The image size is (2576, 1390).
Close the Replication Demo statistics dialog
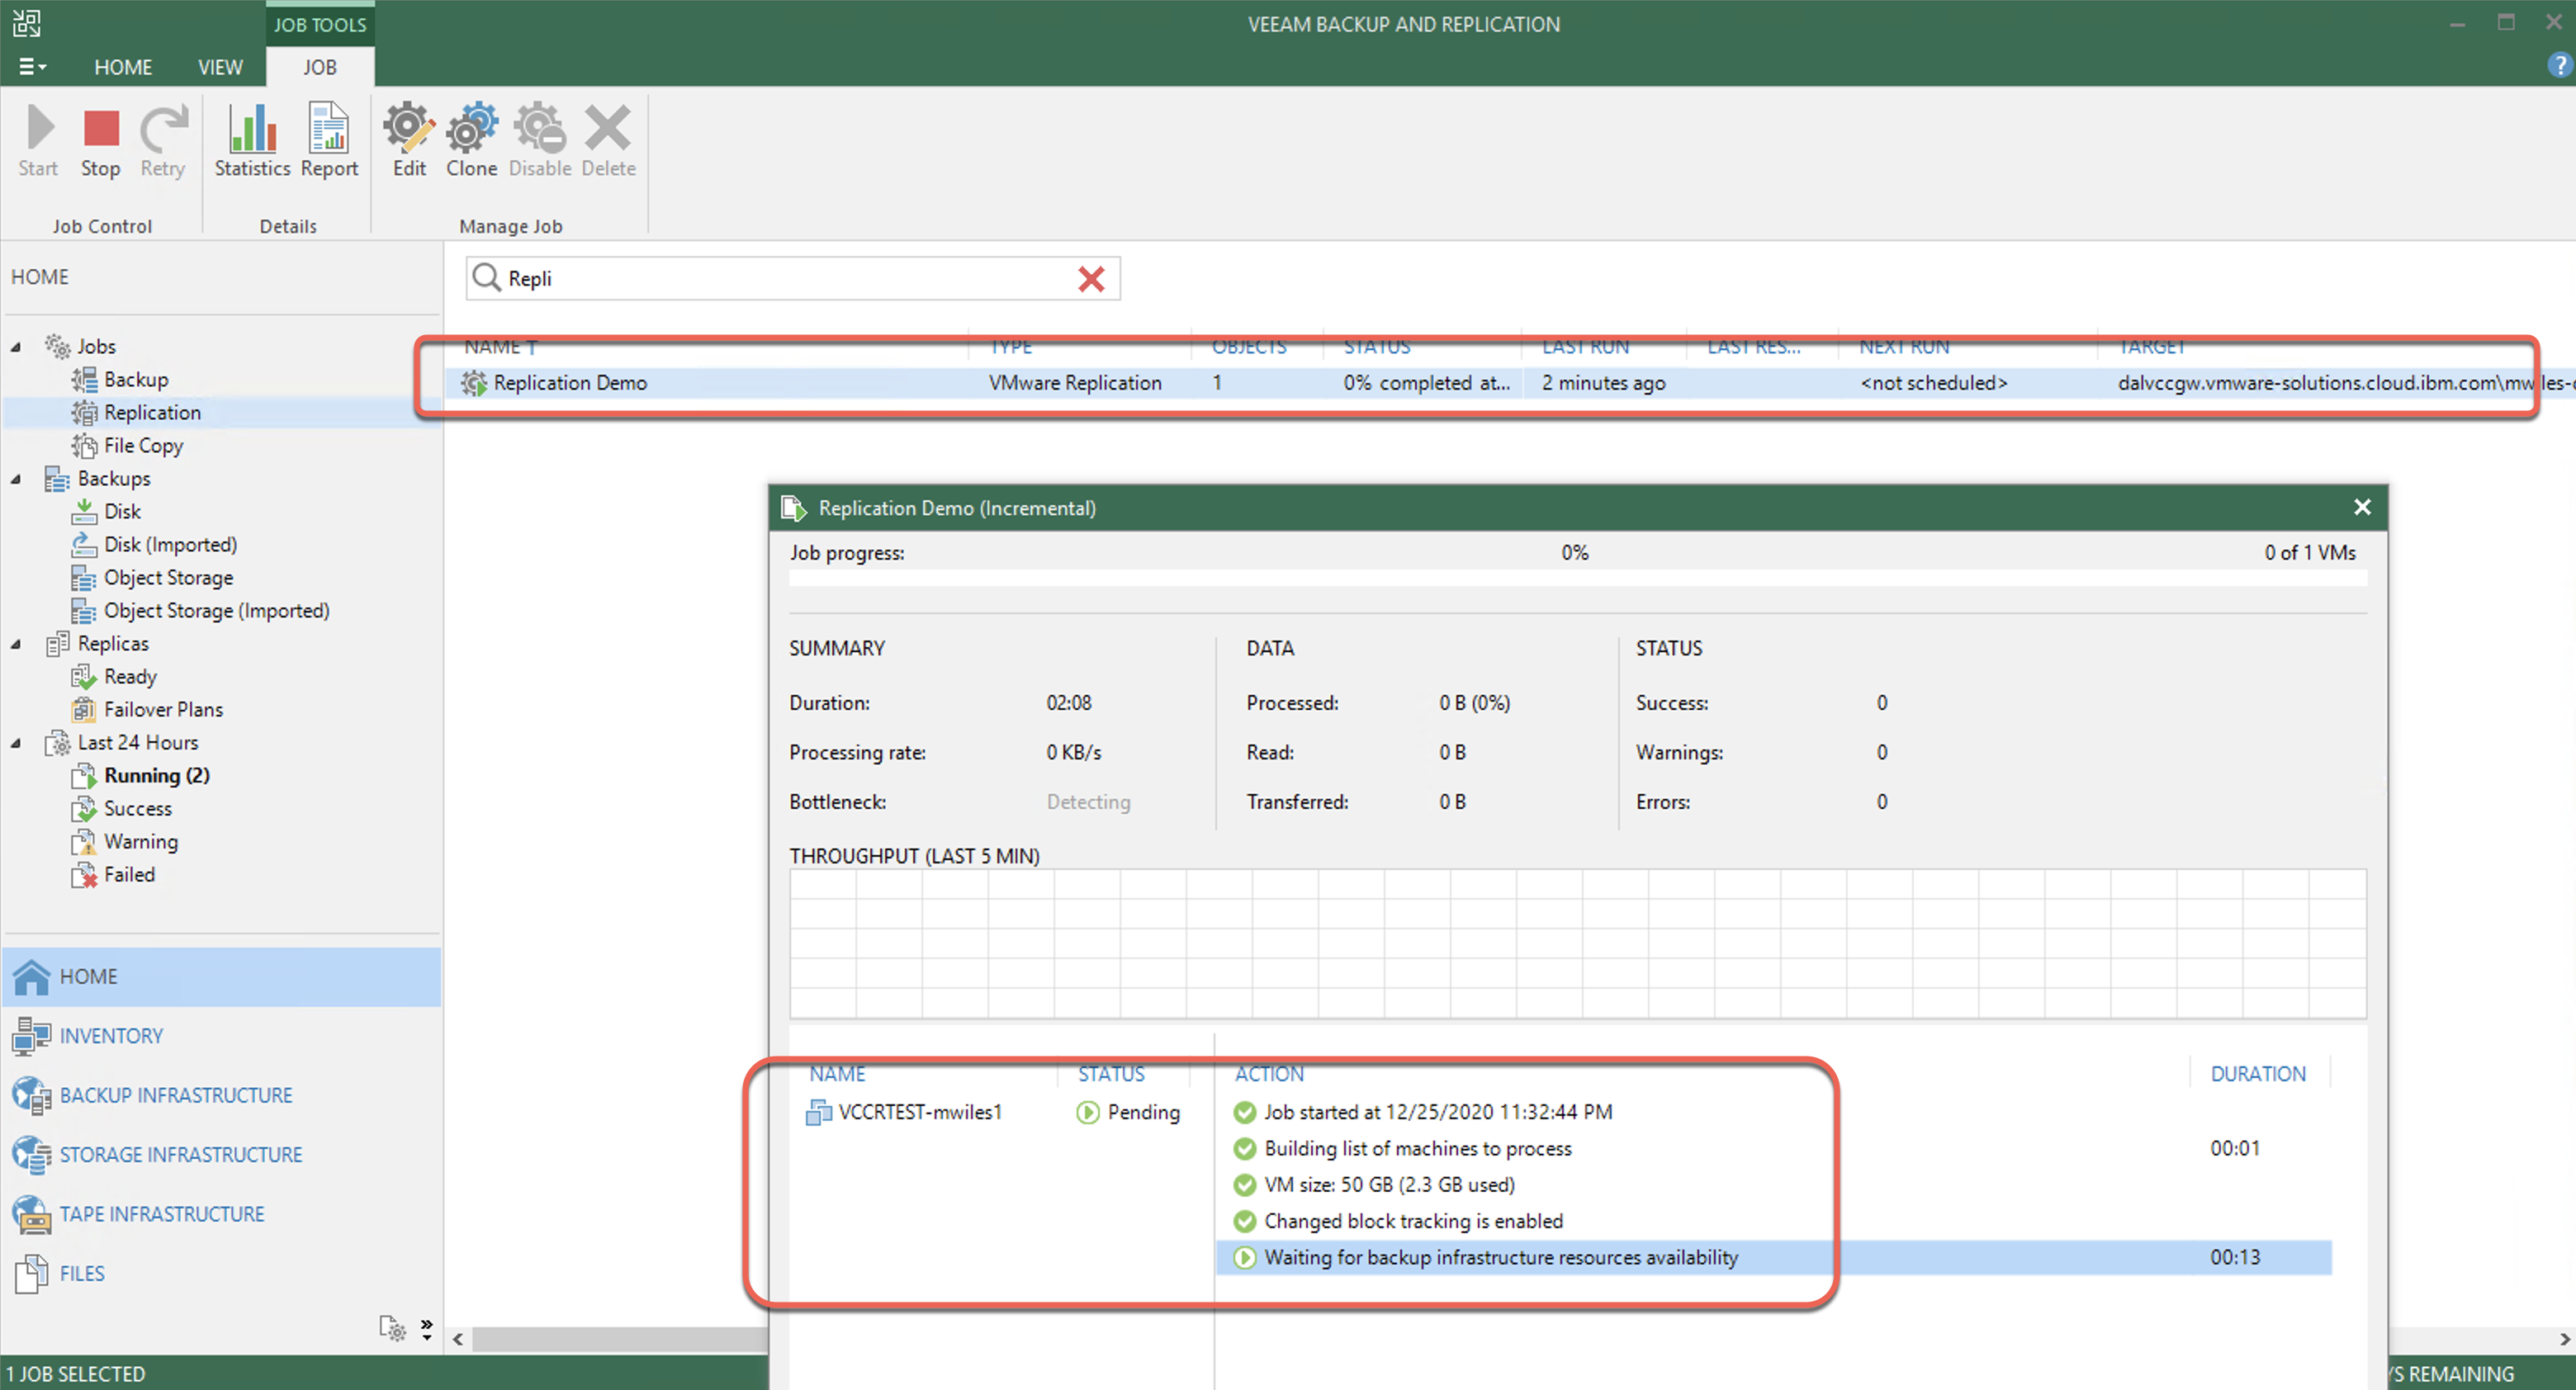coord(2362,508)
